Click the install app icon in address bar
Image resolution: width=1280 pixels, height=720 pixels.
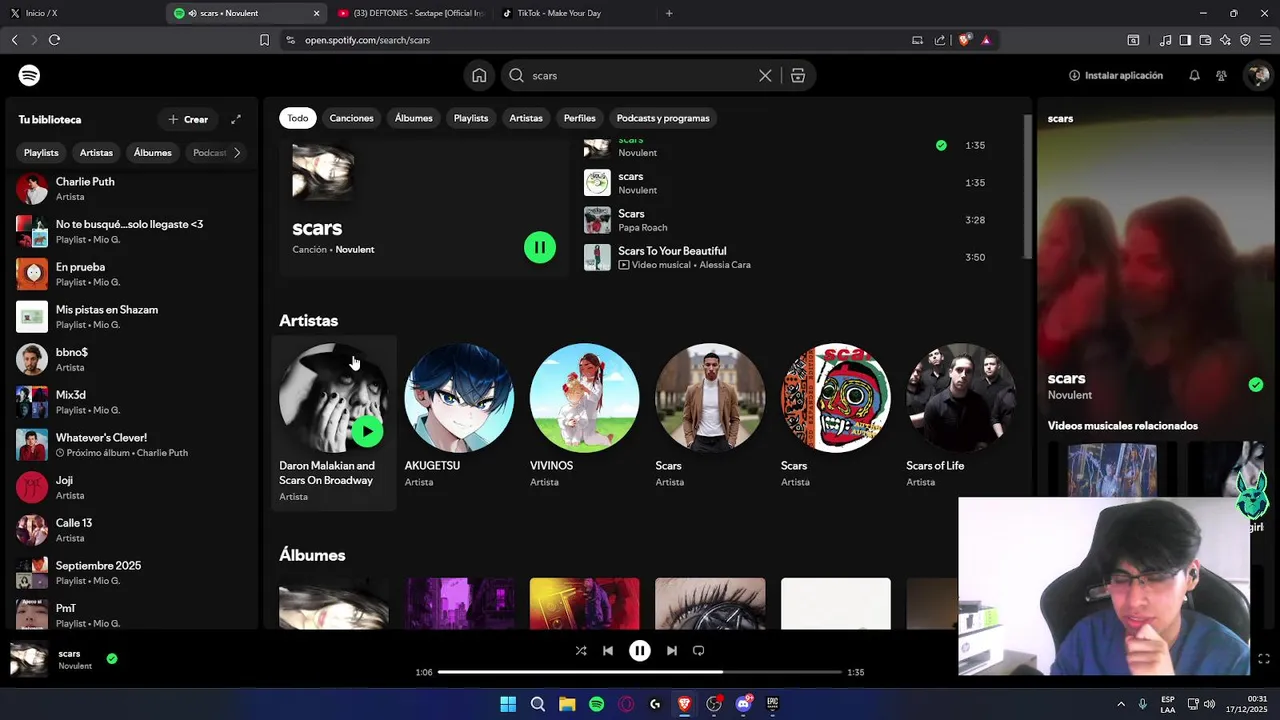(917, 40)
